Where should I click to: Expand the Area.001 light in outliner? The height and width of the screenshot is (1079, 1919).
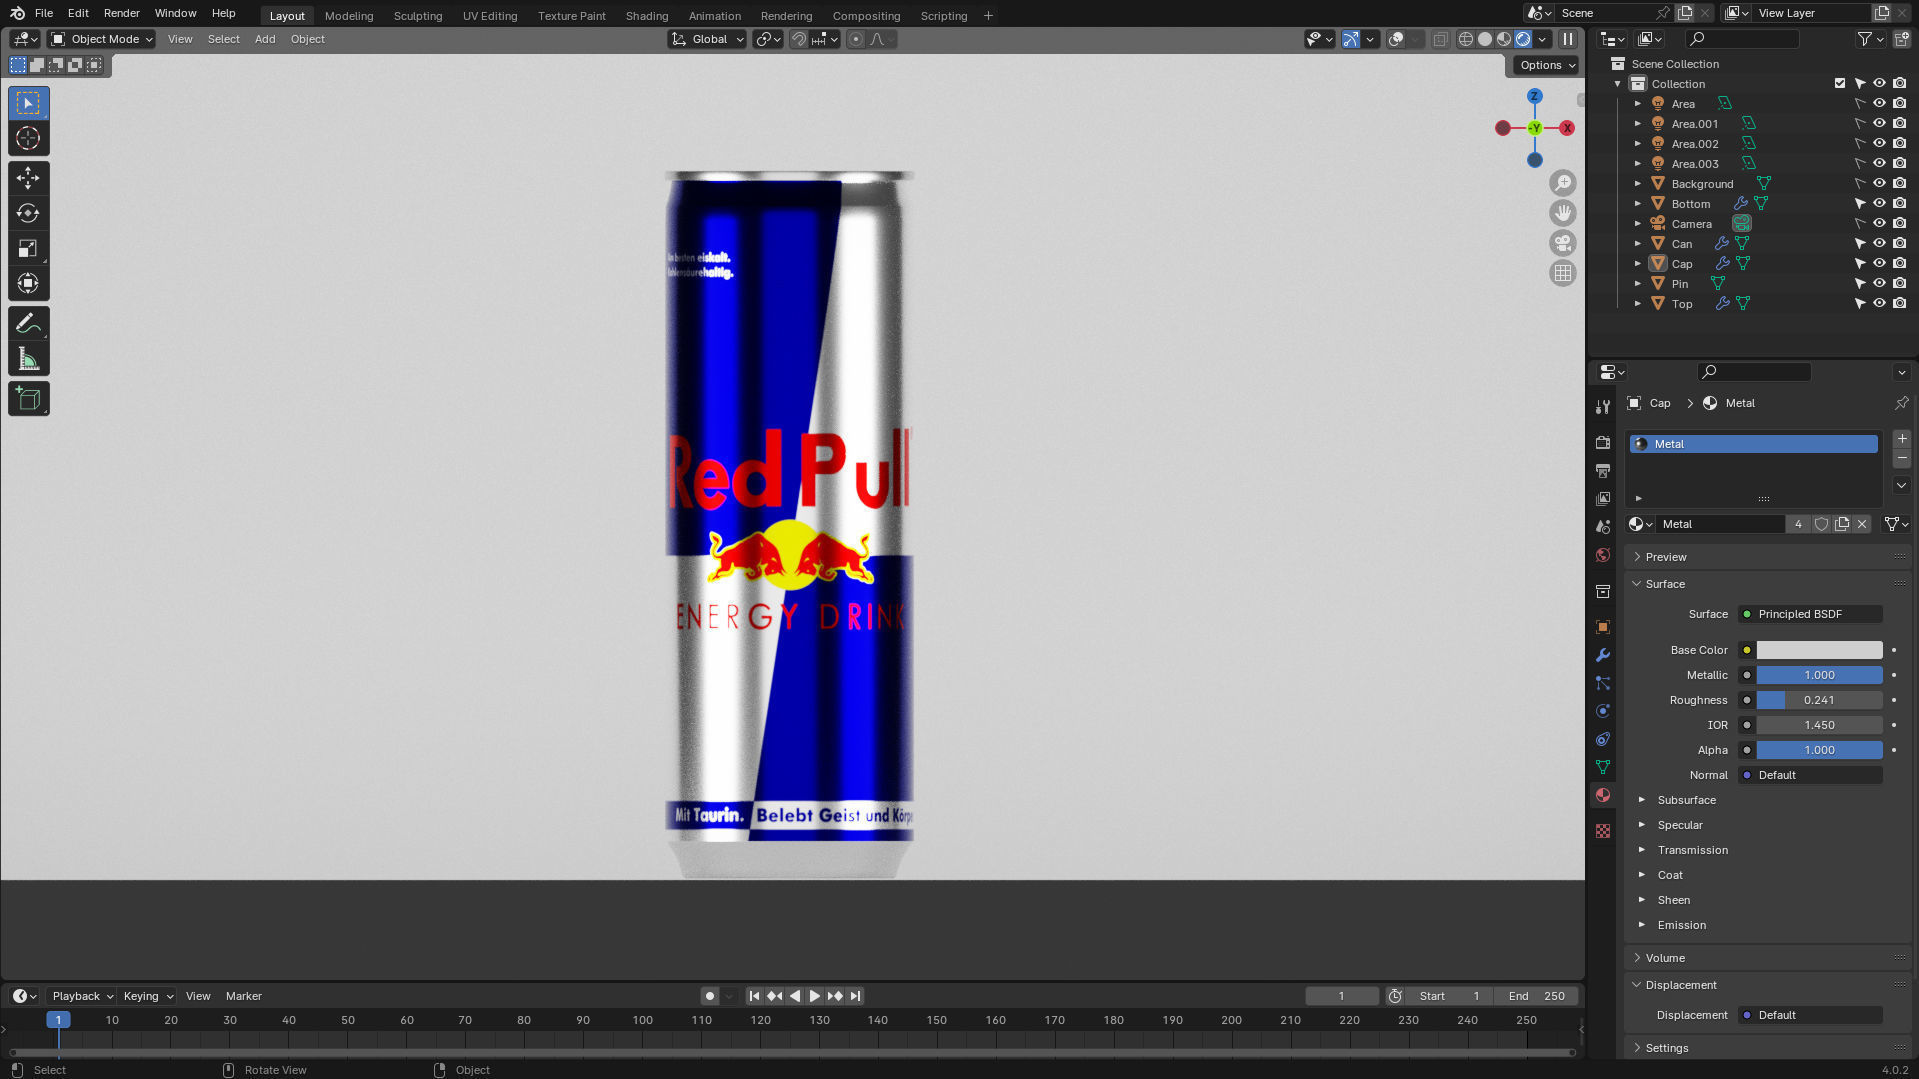click(1638, 123)
